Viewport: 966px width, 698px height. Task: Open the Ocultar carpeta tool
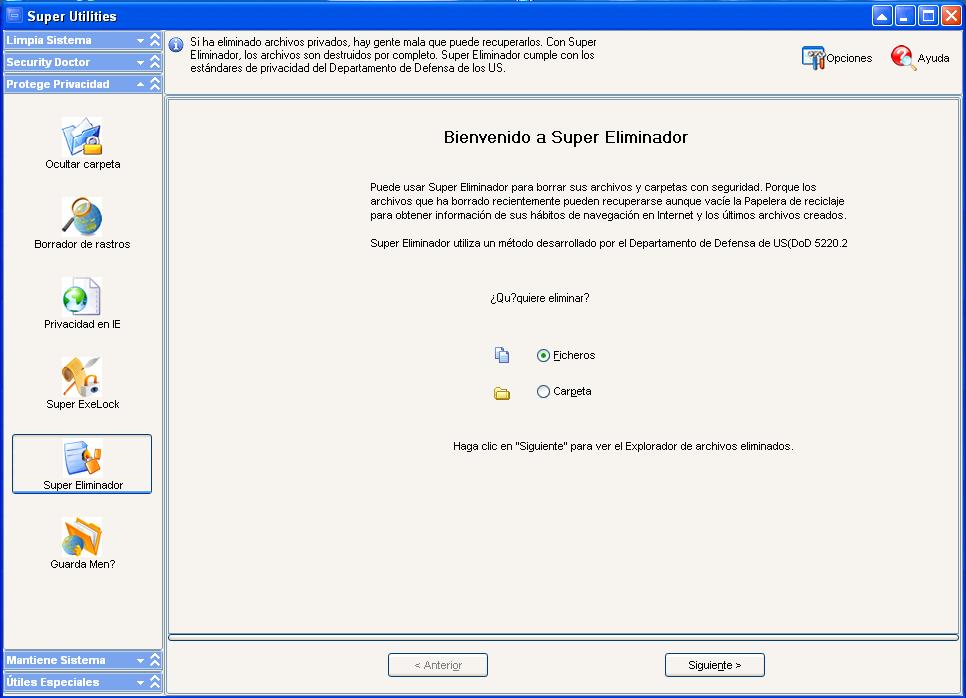[83, 144]
